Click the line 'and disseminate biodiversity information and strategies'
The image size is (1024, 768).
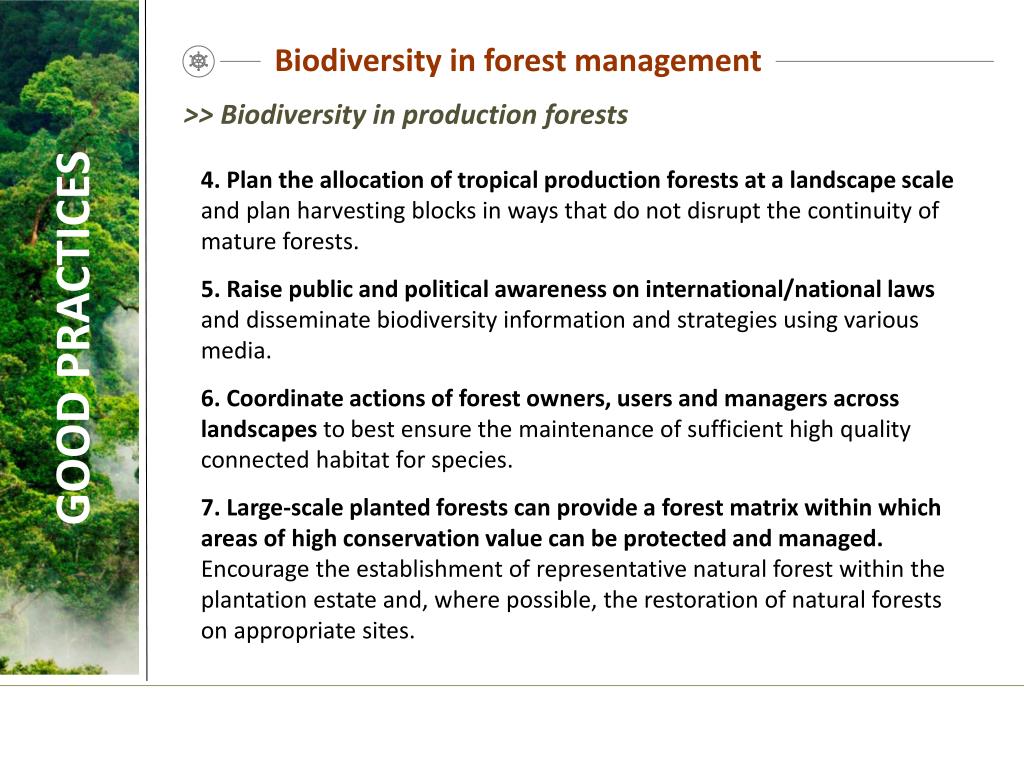point(560,320)
